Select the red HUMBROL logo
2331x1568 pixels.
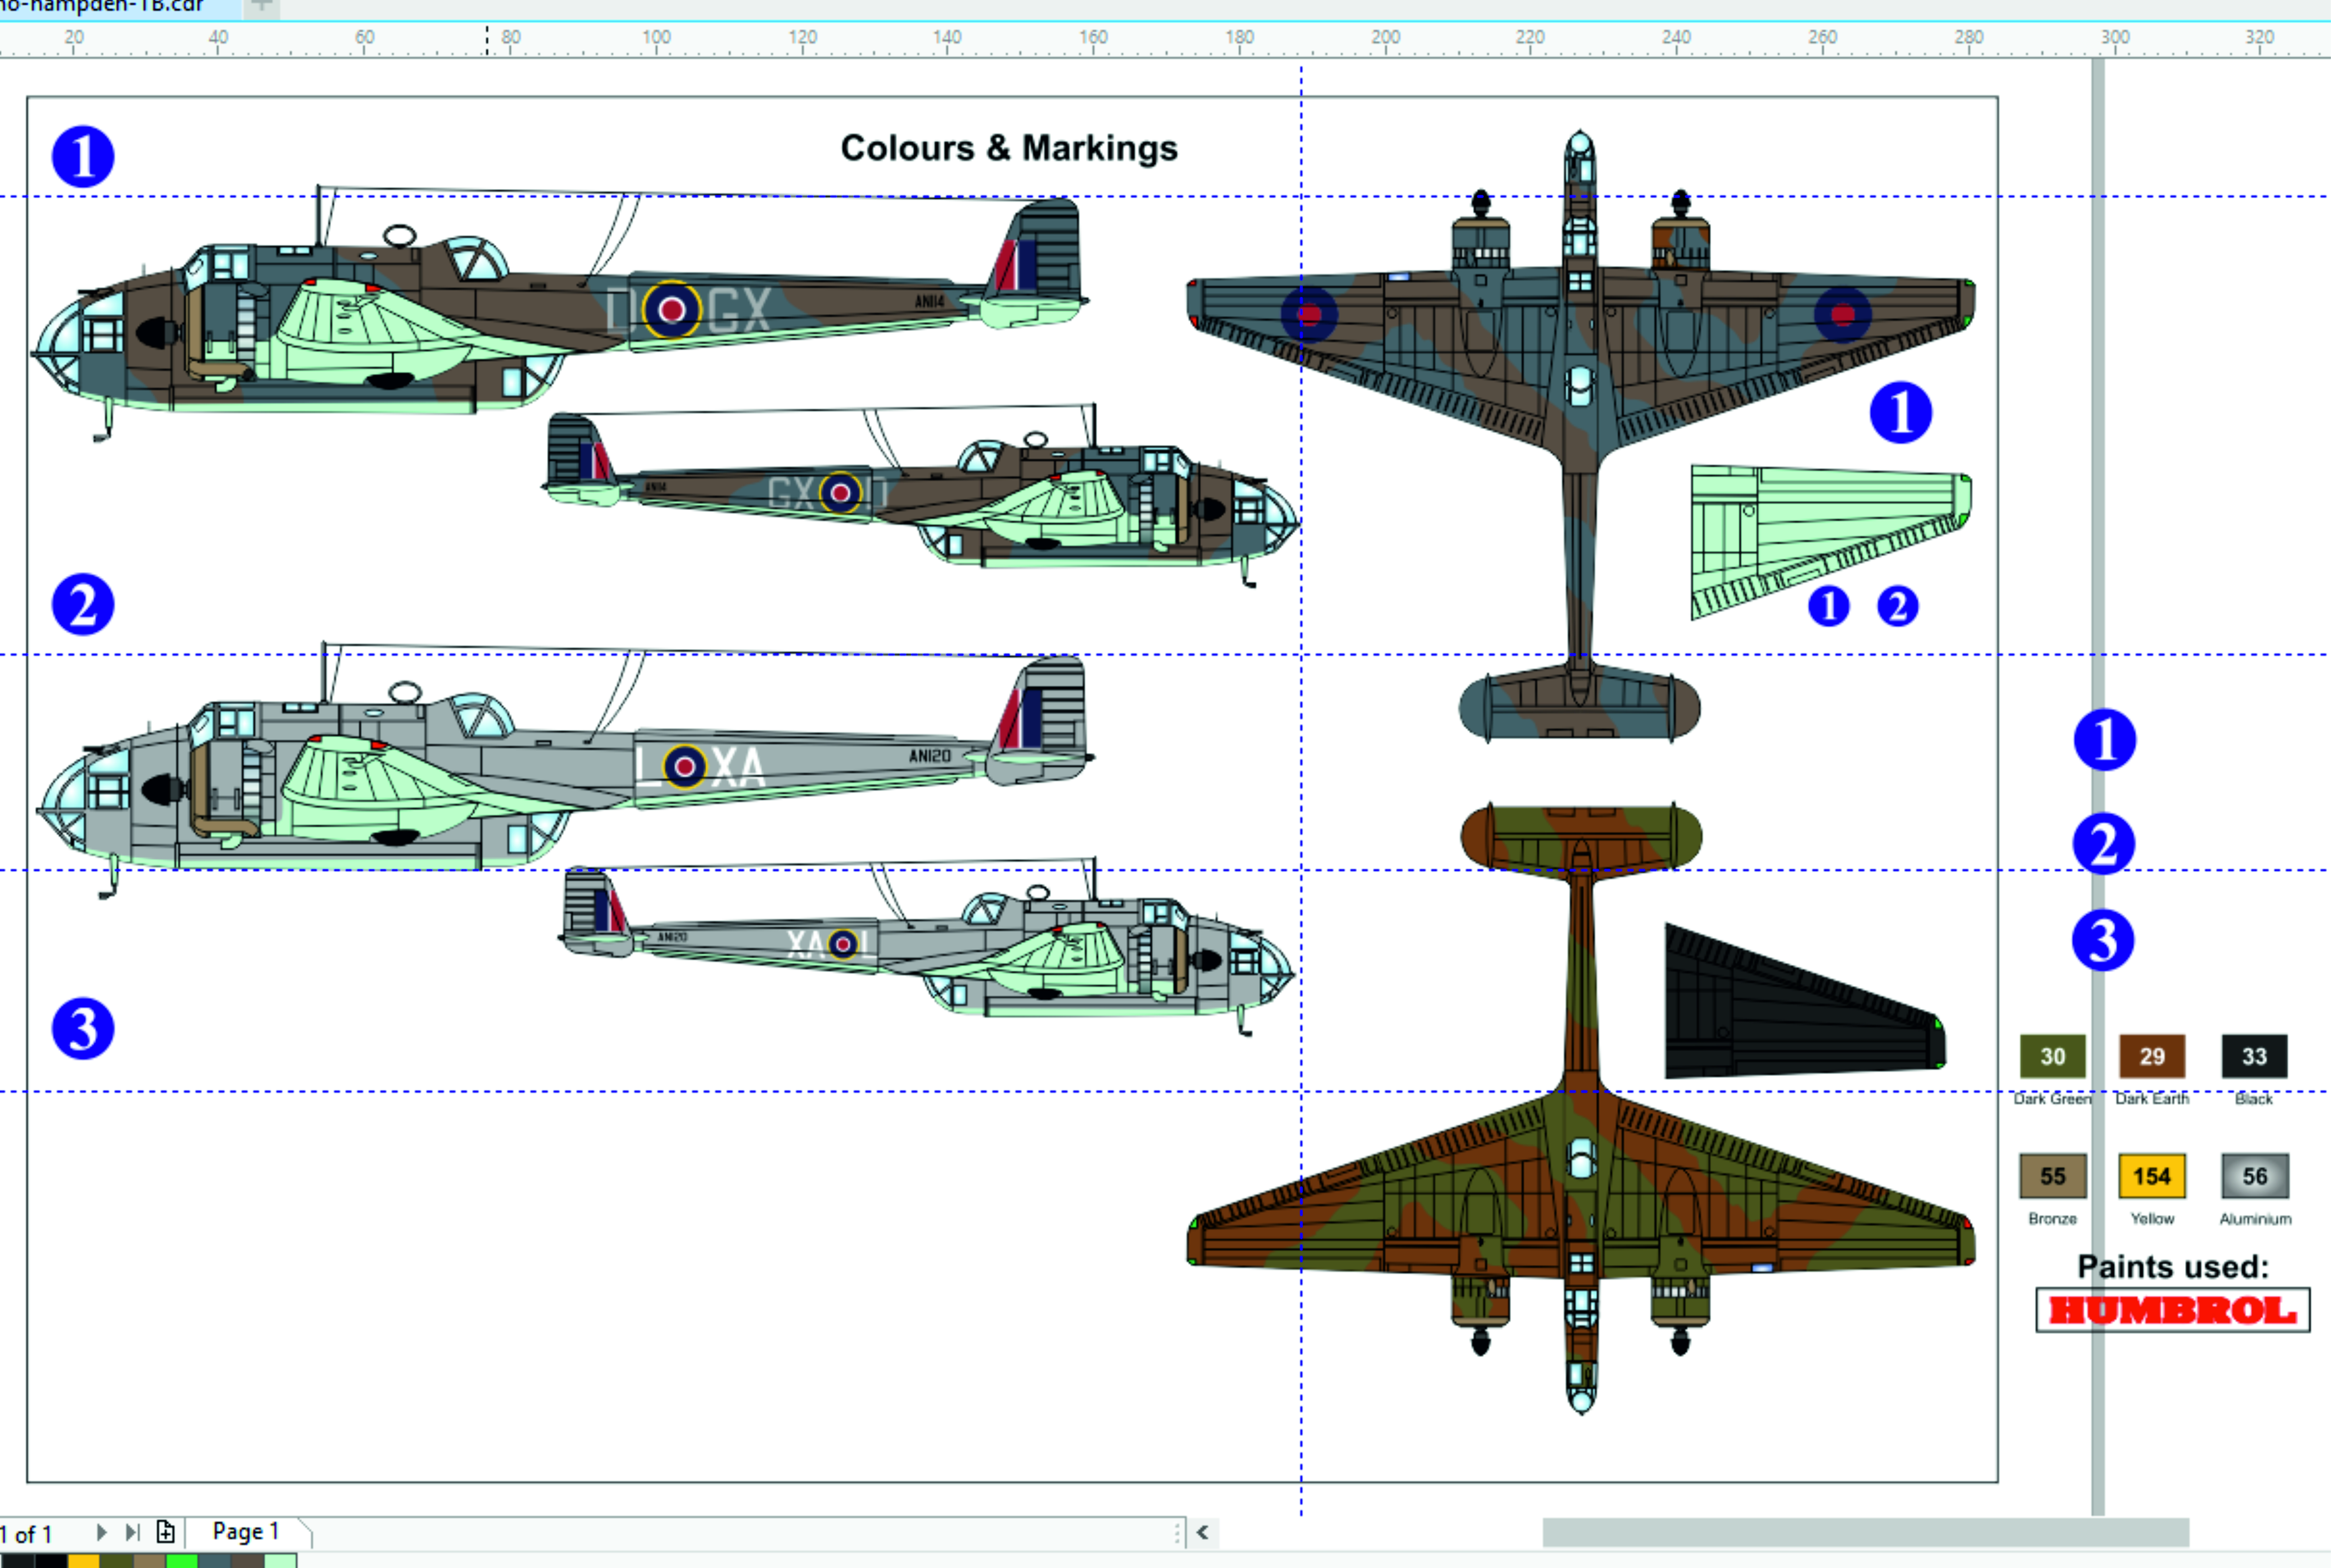point(2173,1310)
